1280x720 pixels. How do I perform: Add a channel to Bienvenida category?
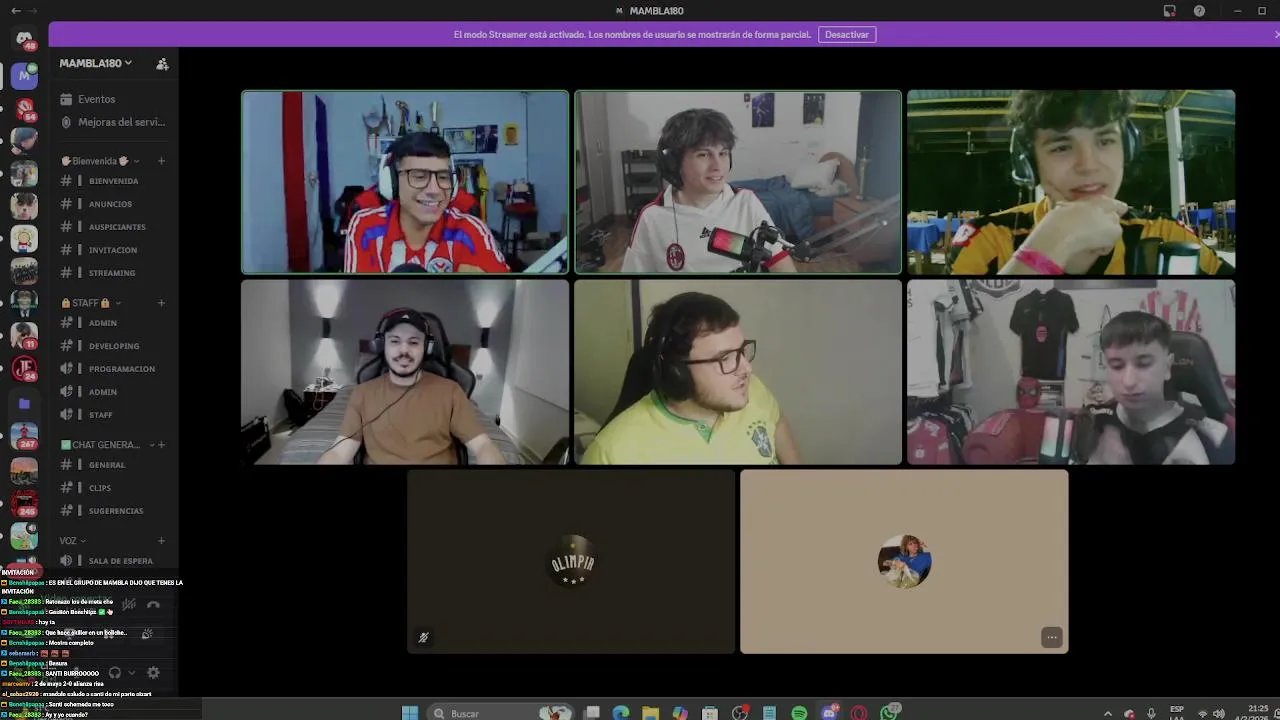pos(161,161)
